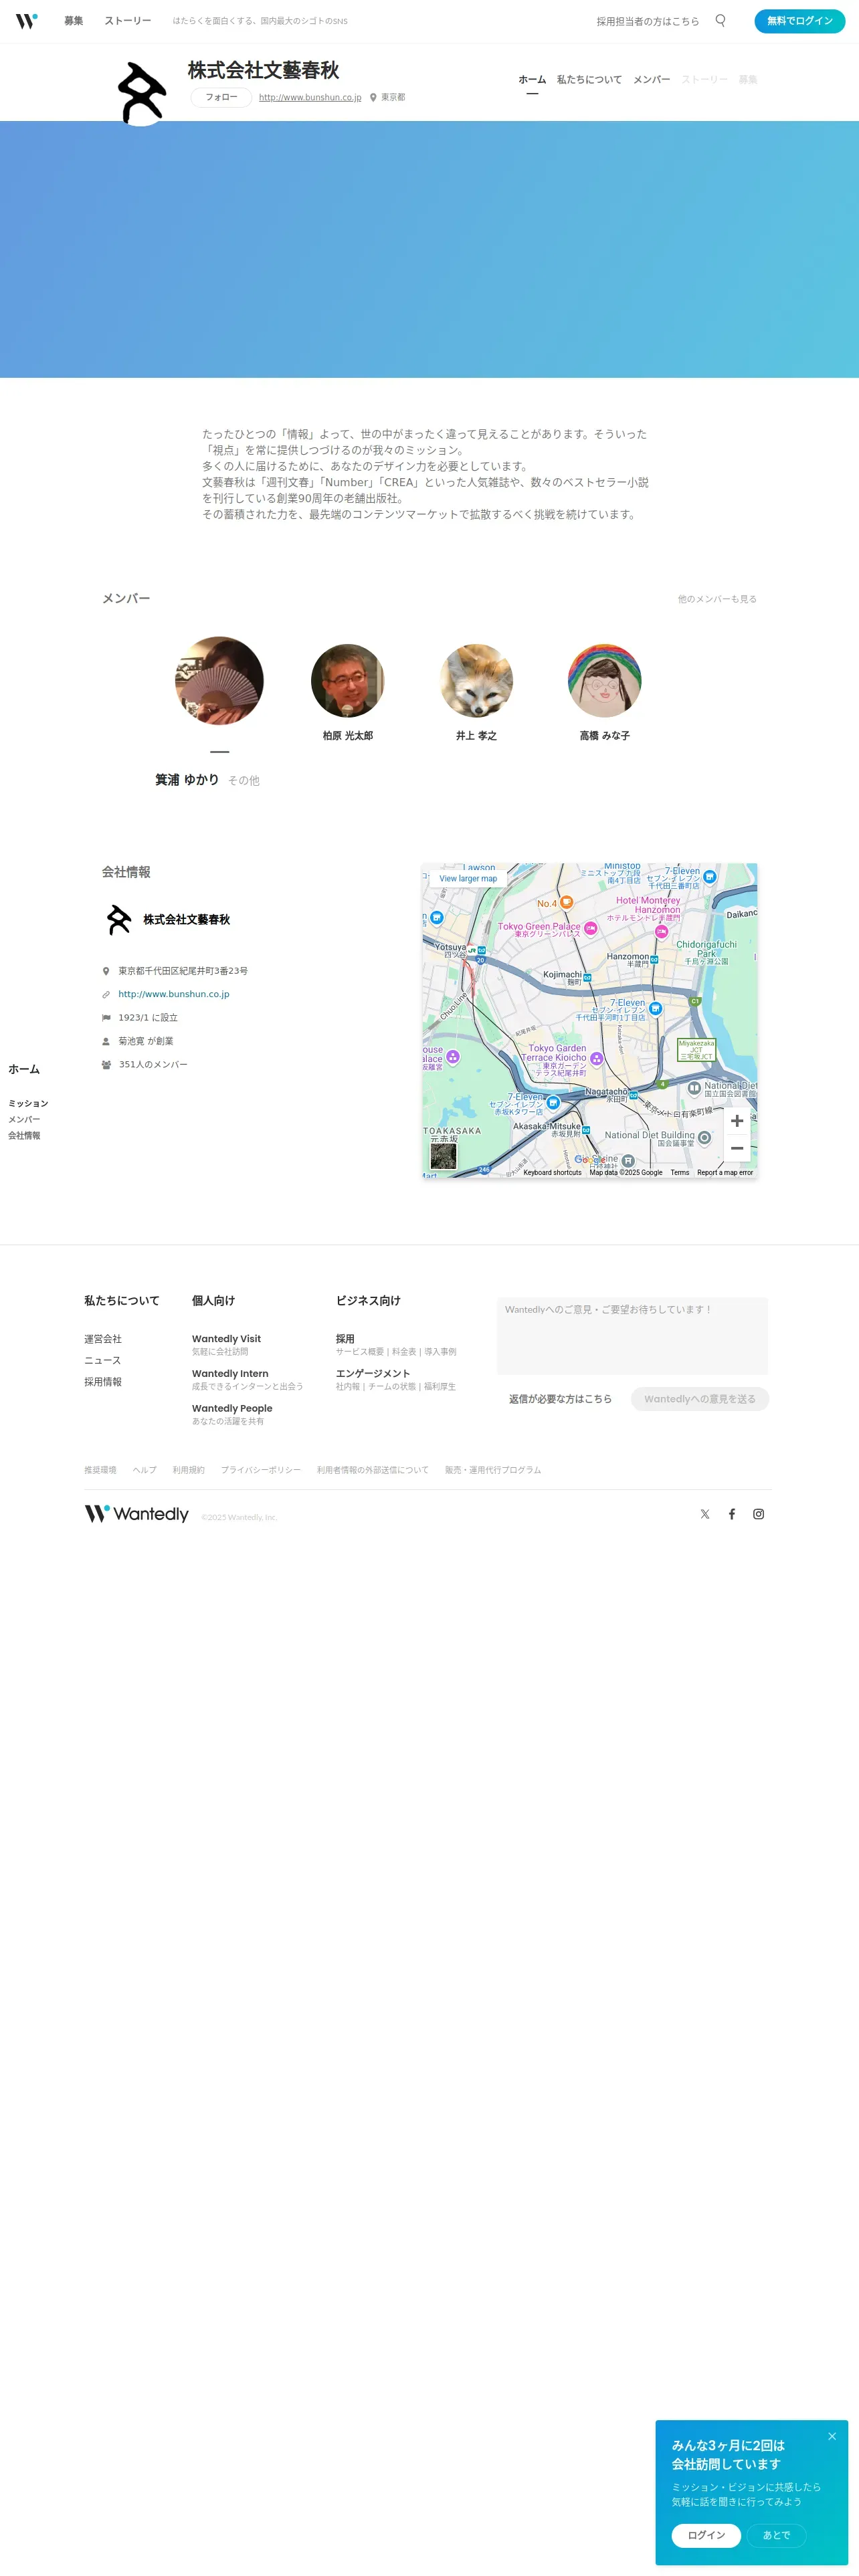Click 返信が必要な方はこちら link

pos(560,1399)
